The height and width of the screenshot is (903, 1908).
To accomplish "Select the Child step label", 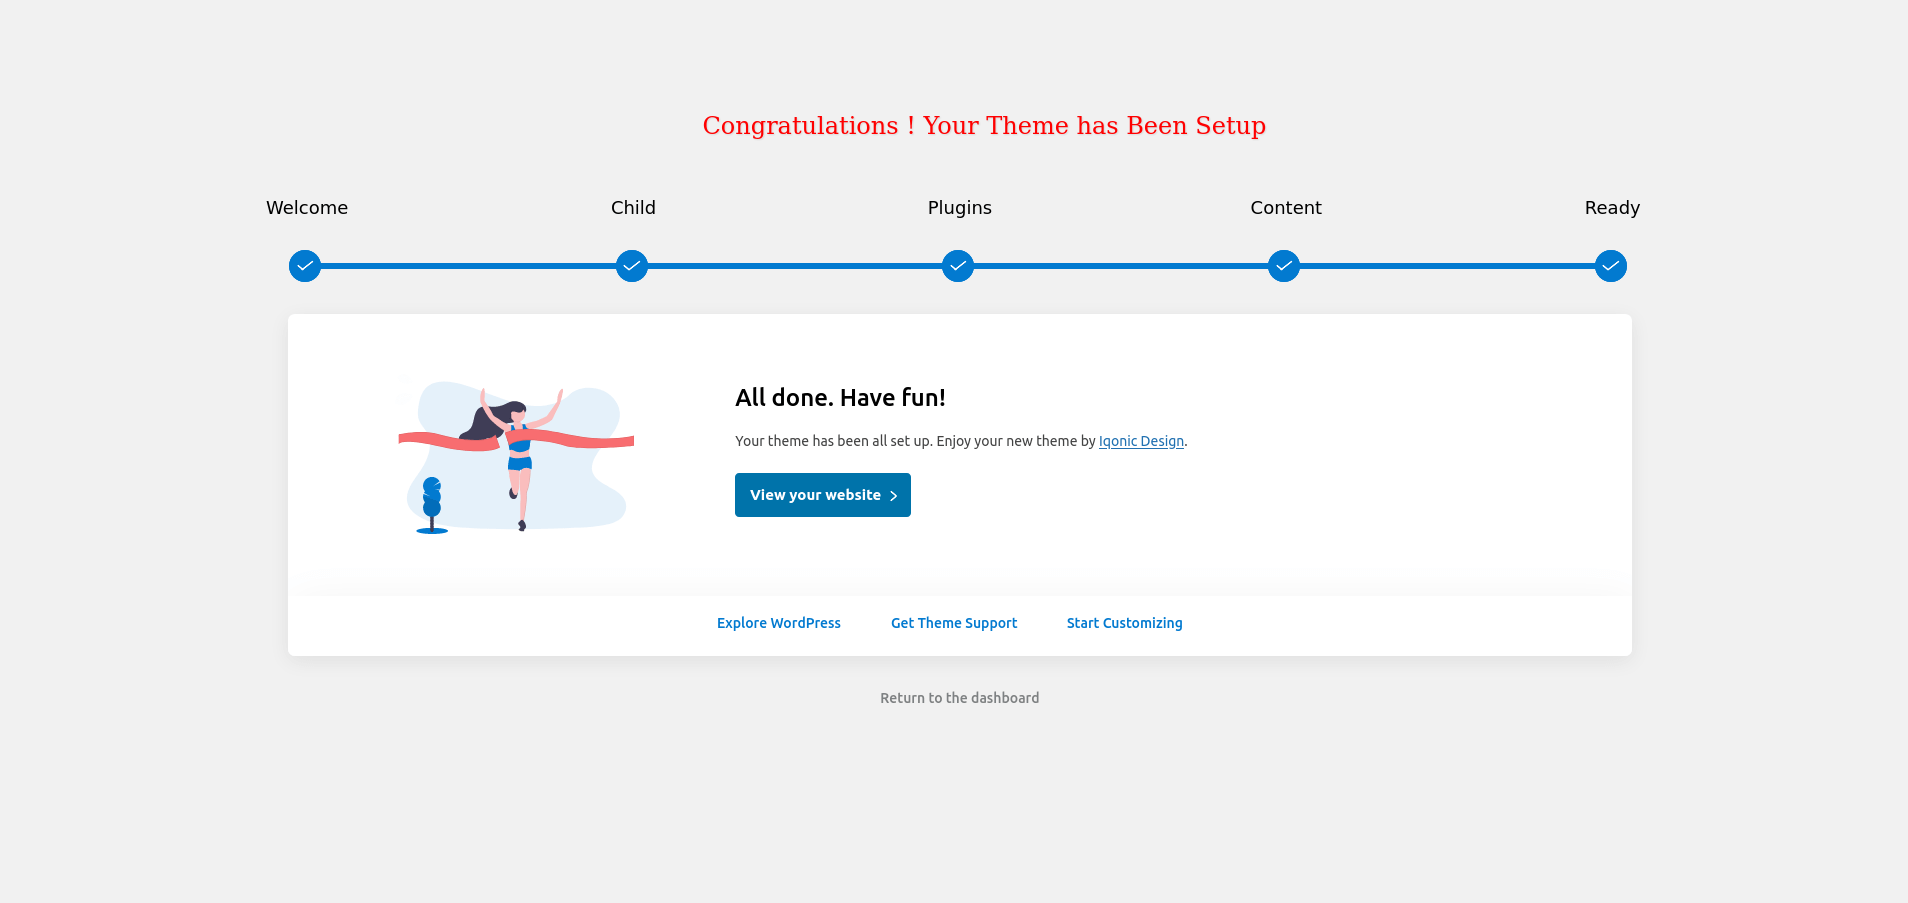I will click(633, 208).
